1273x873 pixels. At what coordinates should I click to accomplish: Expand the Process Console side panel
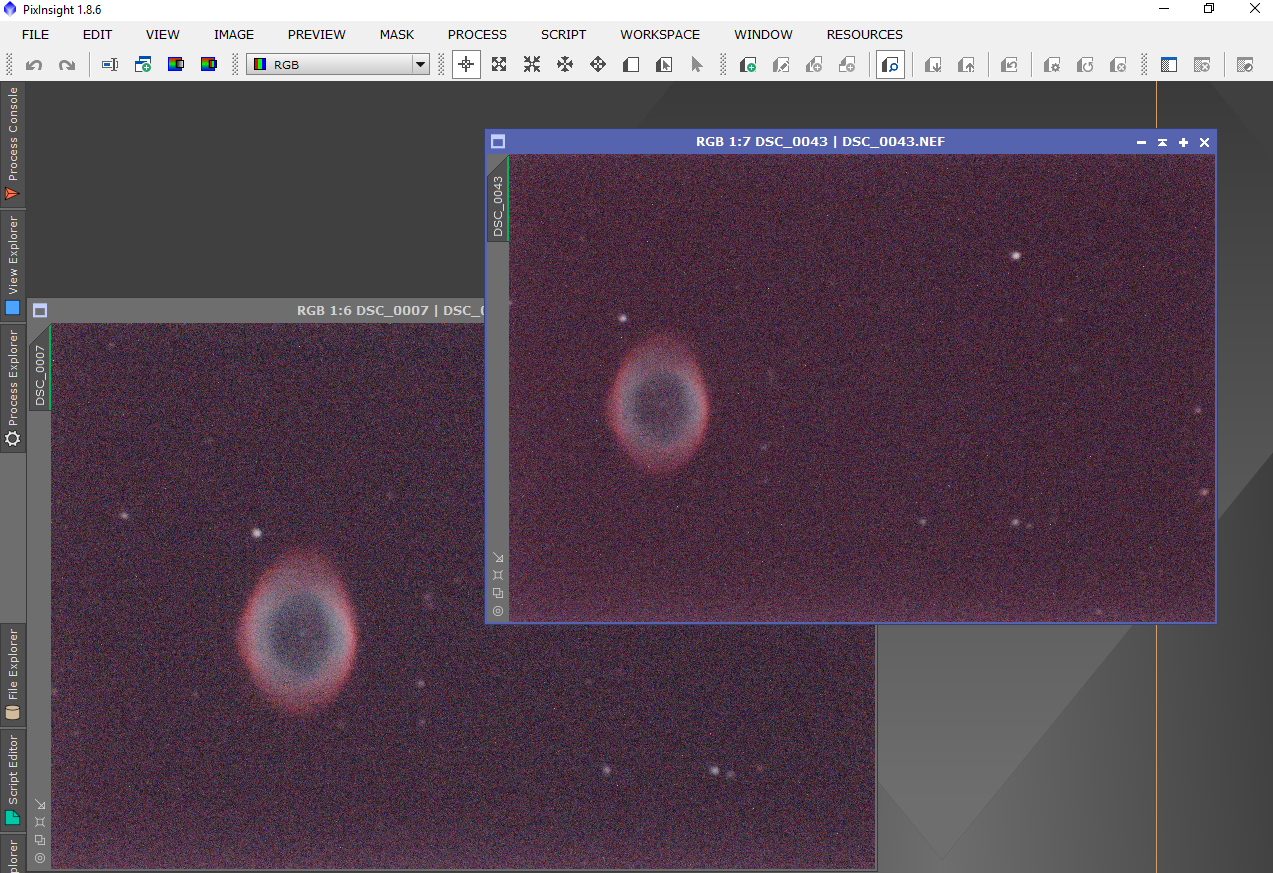point(13,143)
